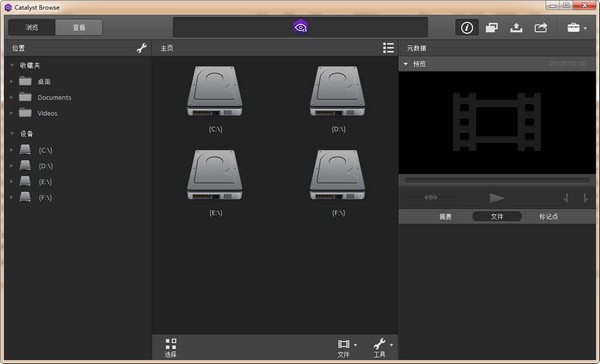The height and width of the screenshot is (364, 600).
Task: Select Videos folder icon in sidebar
Action: [x=25, y=113]
